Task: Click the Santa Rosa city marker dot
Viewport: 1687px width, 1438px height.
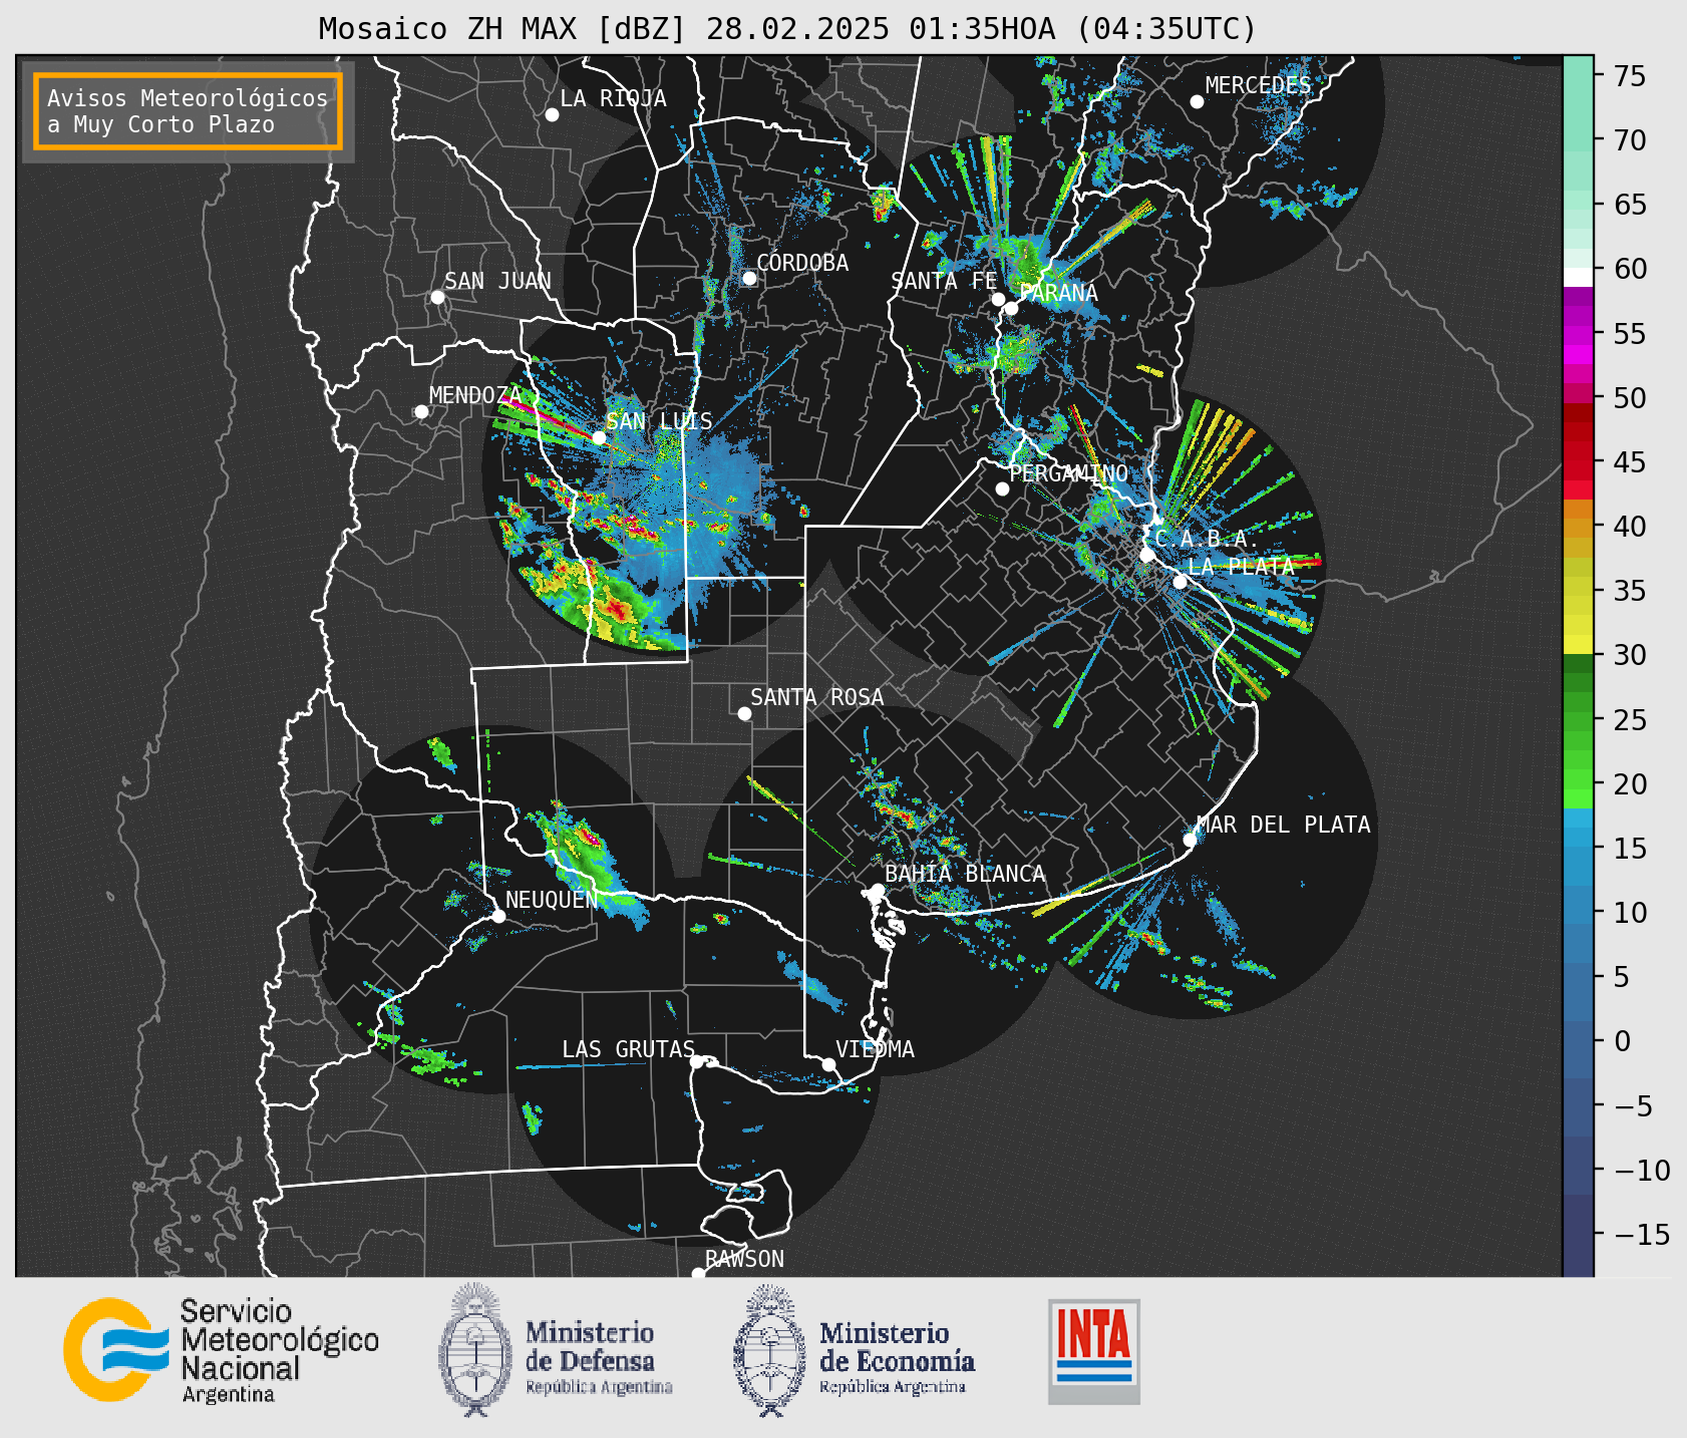Action: (744, 713)
